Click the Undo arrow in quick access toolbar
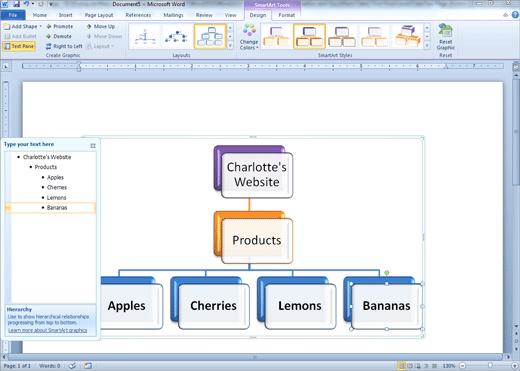The height and width of the screenshot is (371, 520). tap(26, 4)
